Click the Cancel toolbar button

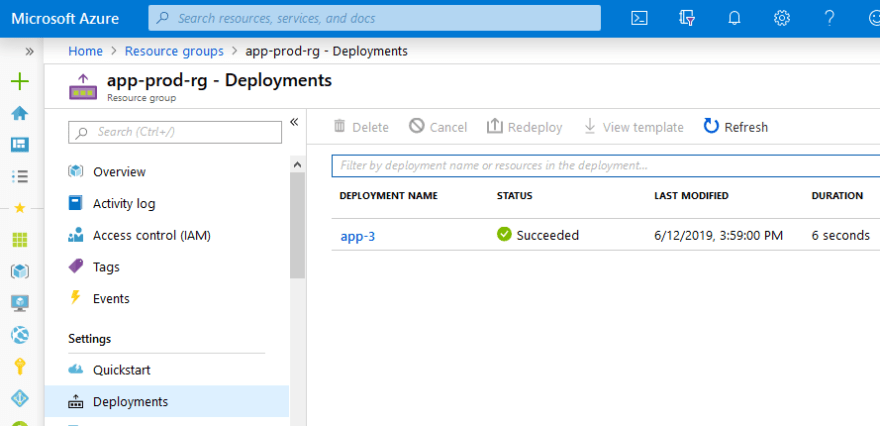438,127
